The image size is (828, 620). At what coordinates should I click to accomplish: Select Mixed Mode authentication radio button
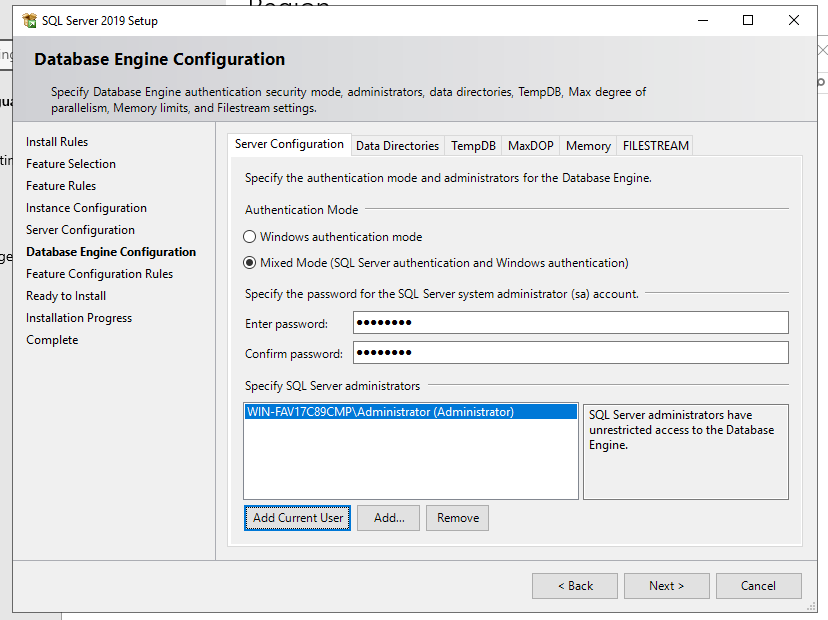pyautogui.click(x=249, y=262)
